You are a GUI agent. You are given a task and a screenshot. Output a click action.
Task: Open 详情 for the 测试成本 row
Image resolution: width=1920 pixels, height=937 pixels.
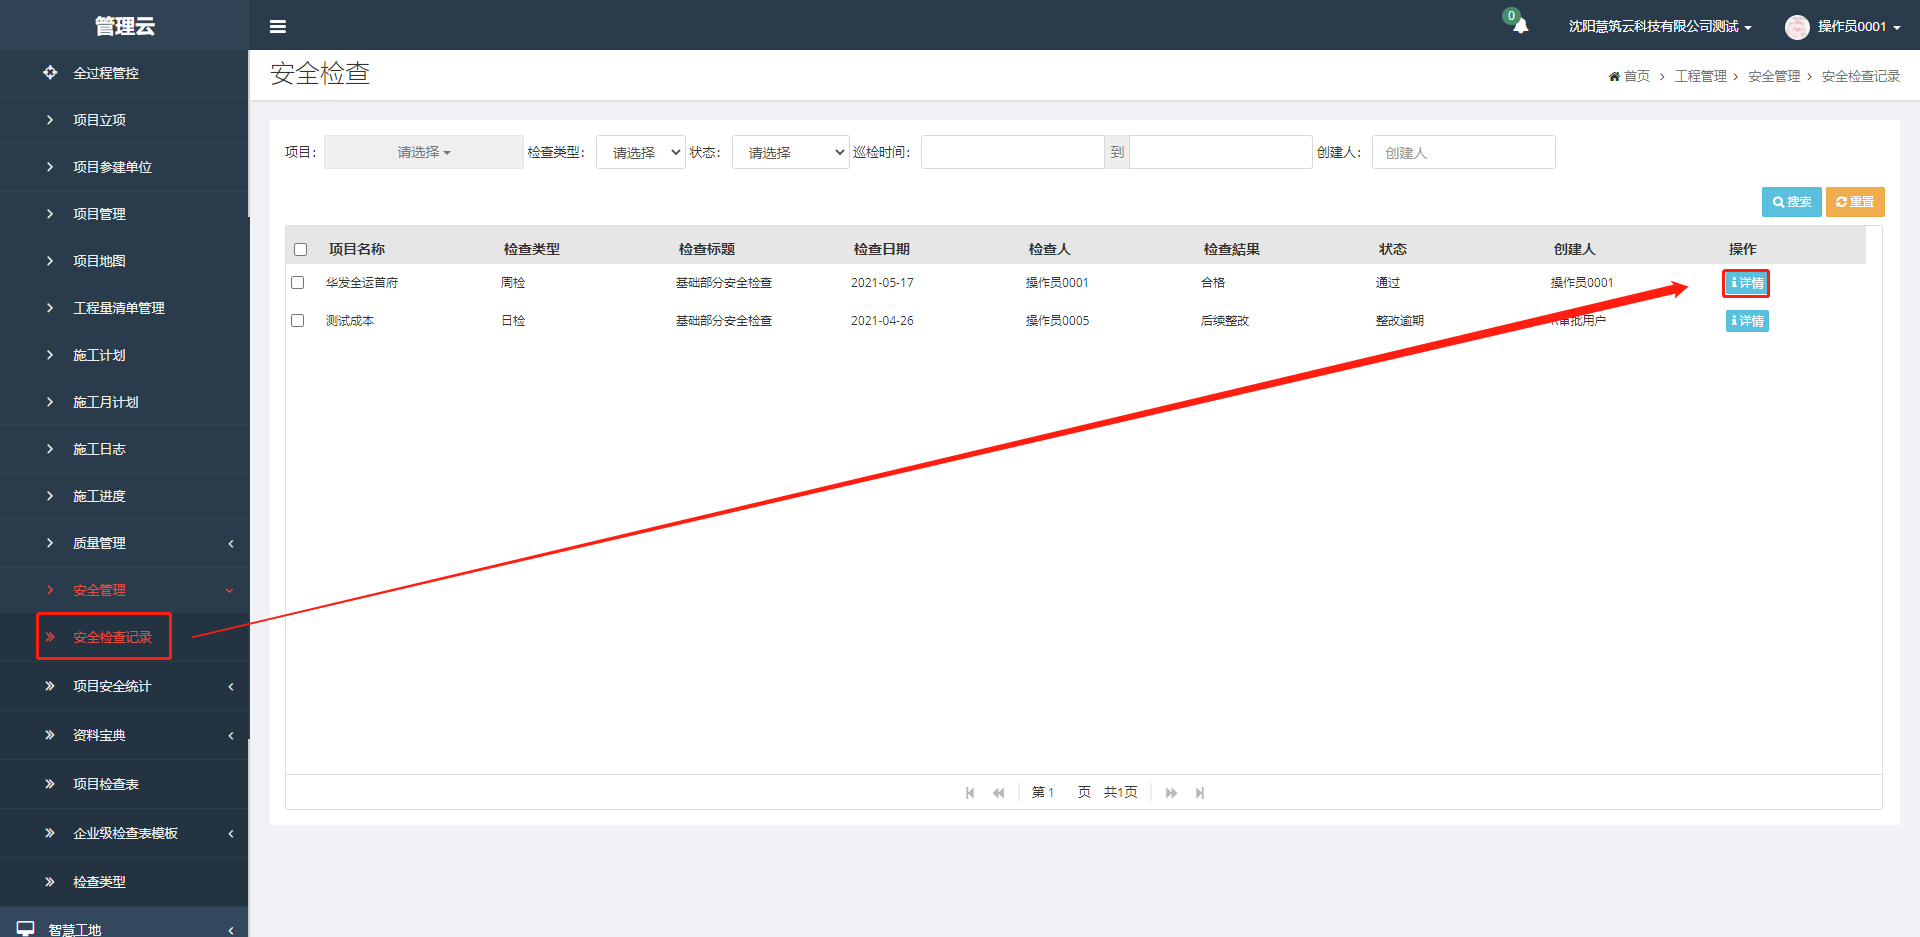click(1747, 321)
